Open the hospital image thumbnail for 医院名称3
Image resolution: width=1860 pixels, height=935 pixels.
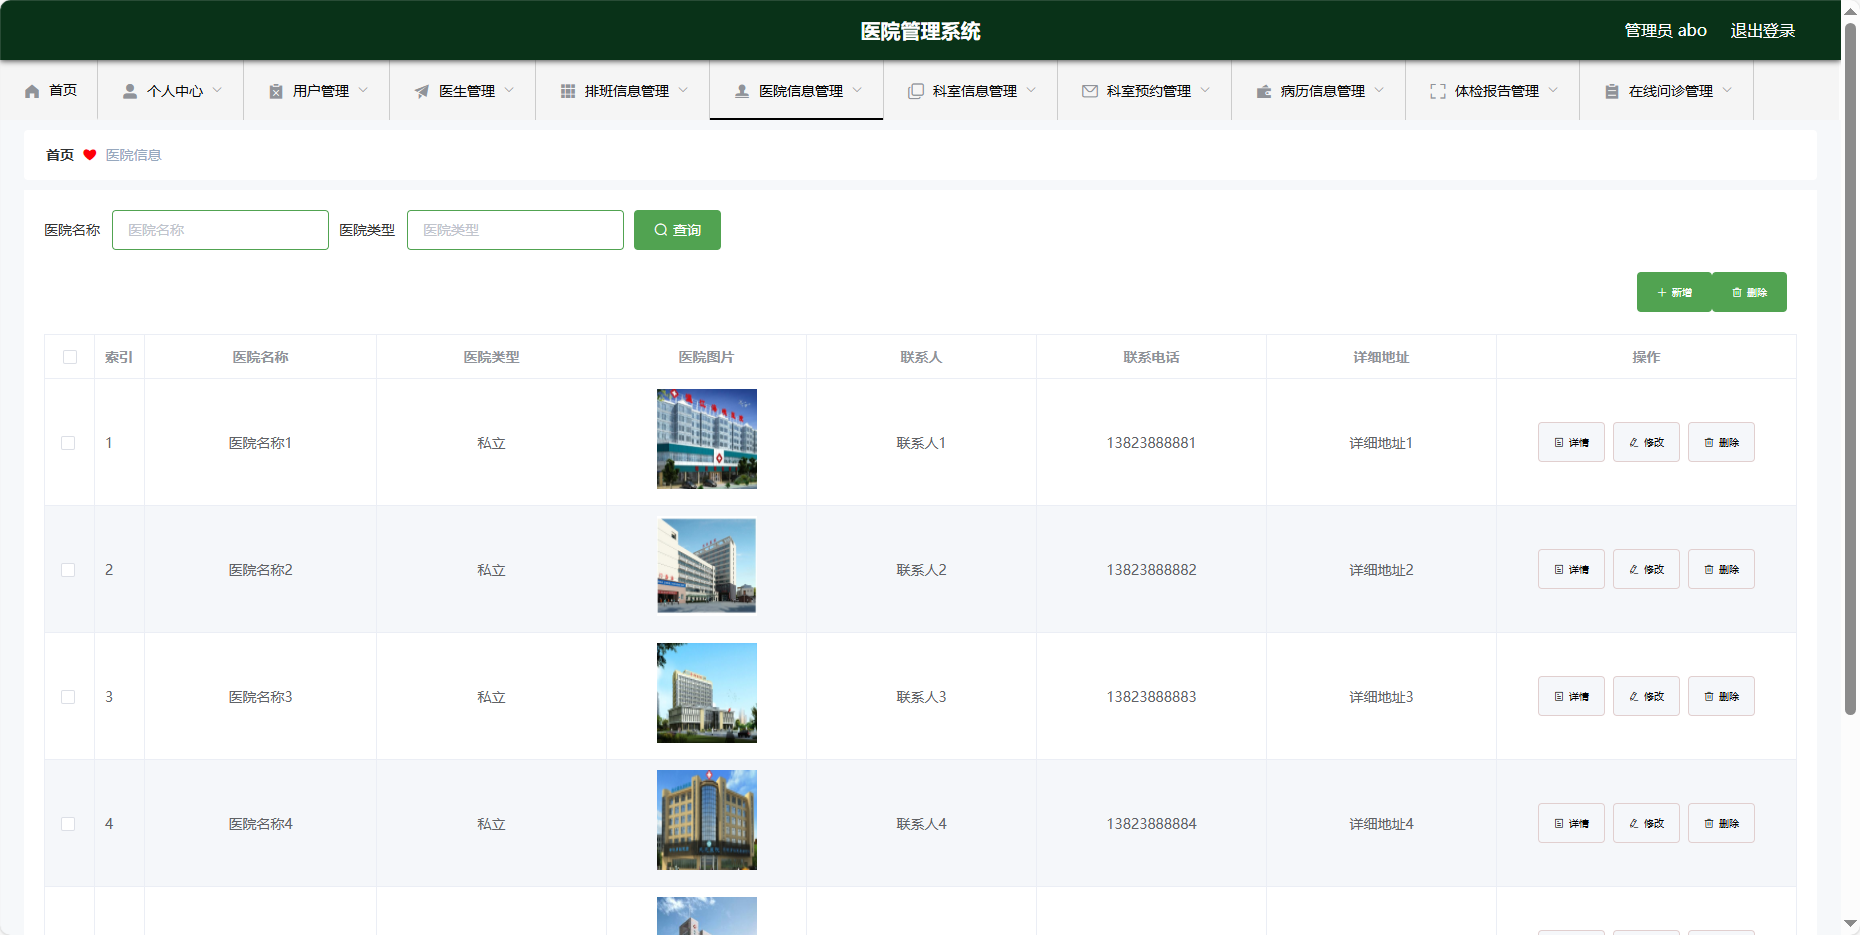click(707, 693)
